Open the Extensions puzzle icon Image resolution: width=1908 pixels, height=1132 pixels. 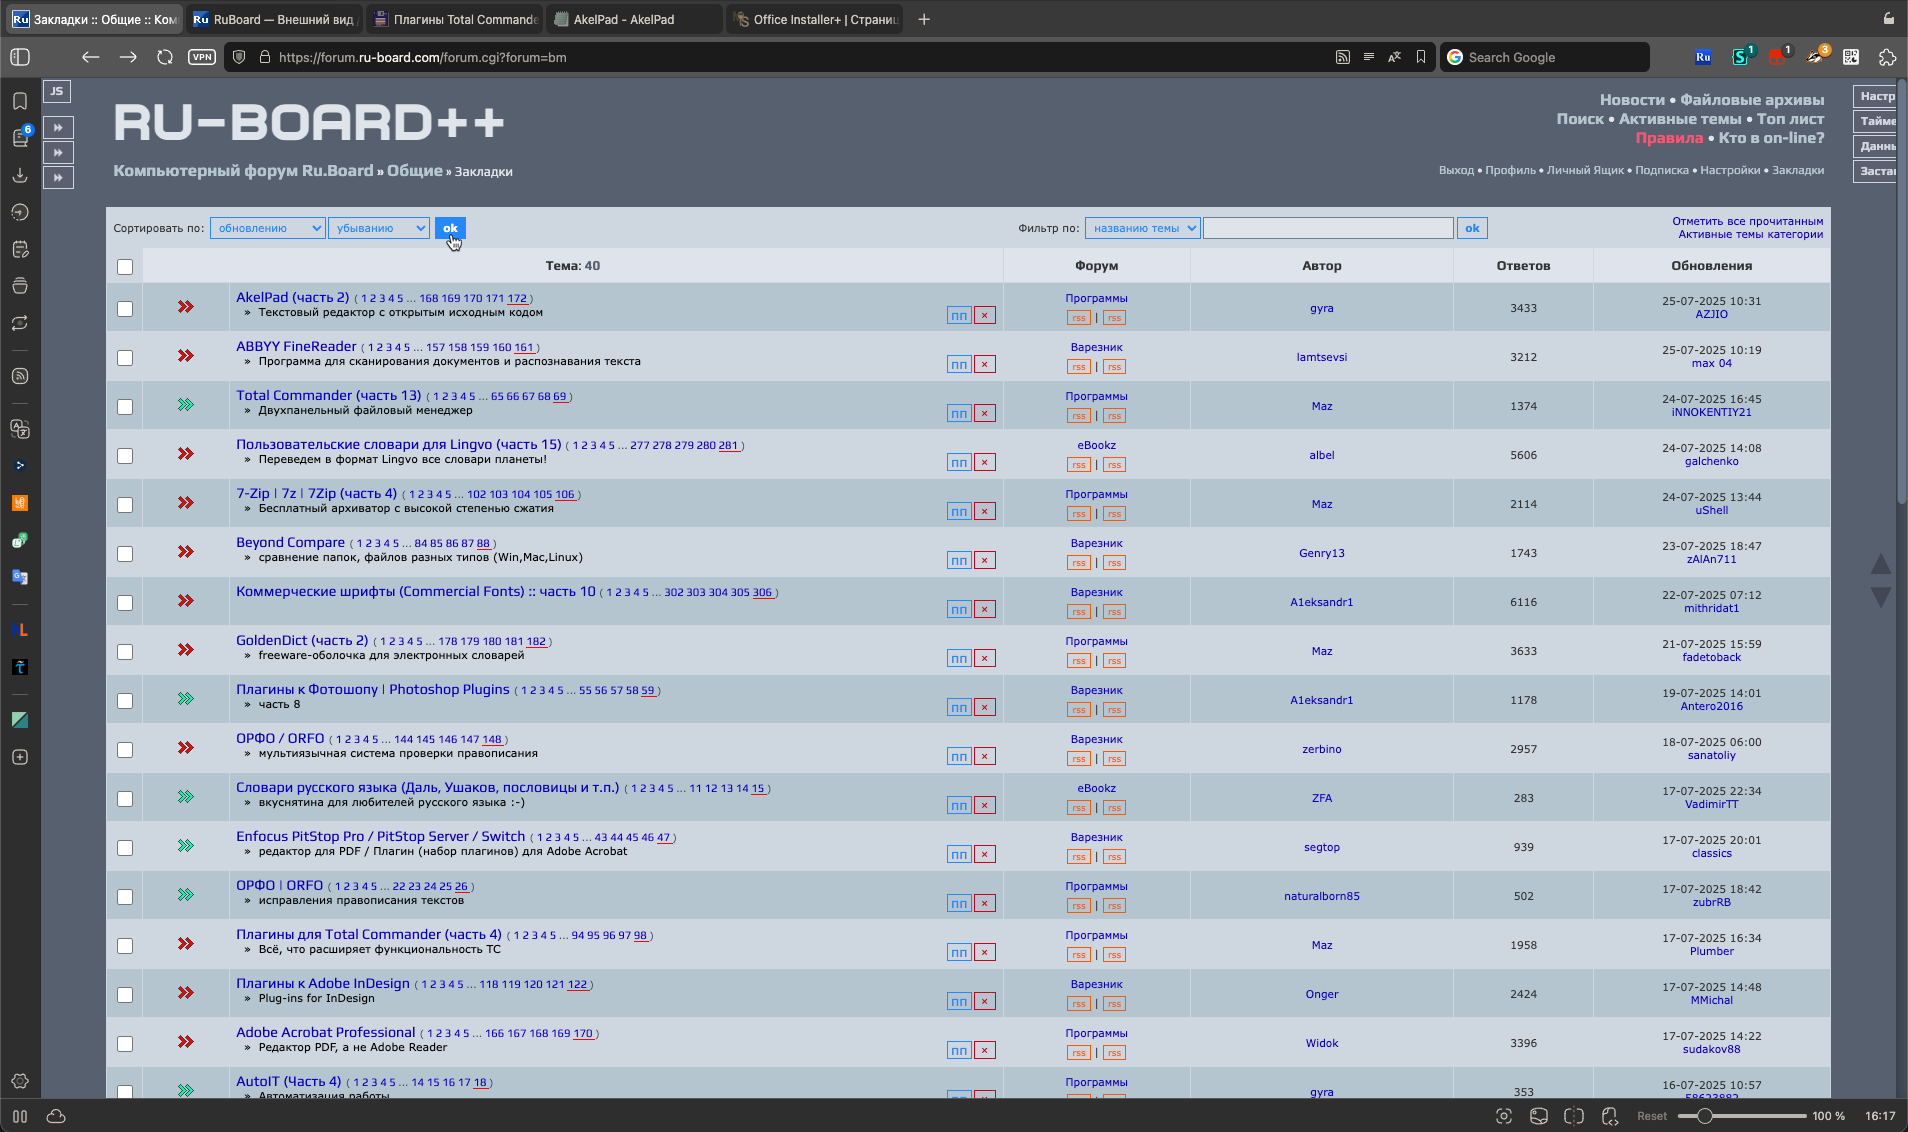tap(1887, 57)
